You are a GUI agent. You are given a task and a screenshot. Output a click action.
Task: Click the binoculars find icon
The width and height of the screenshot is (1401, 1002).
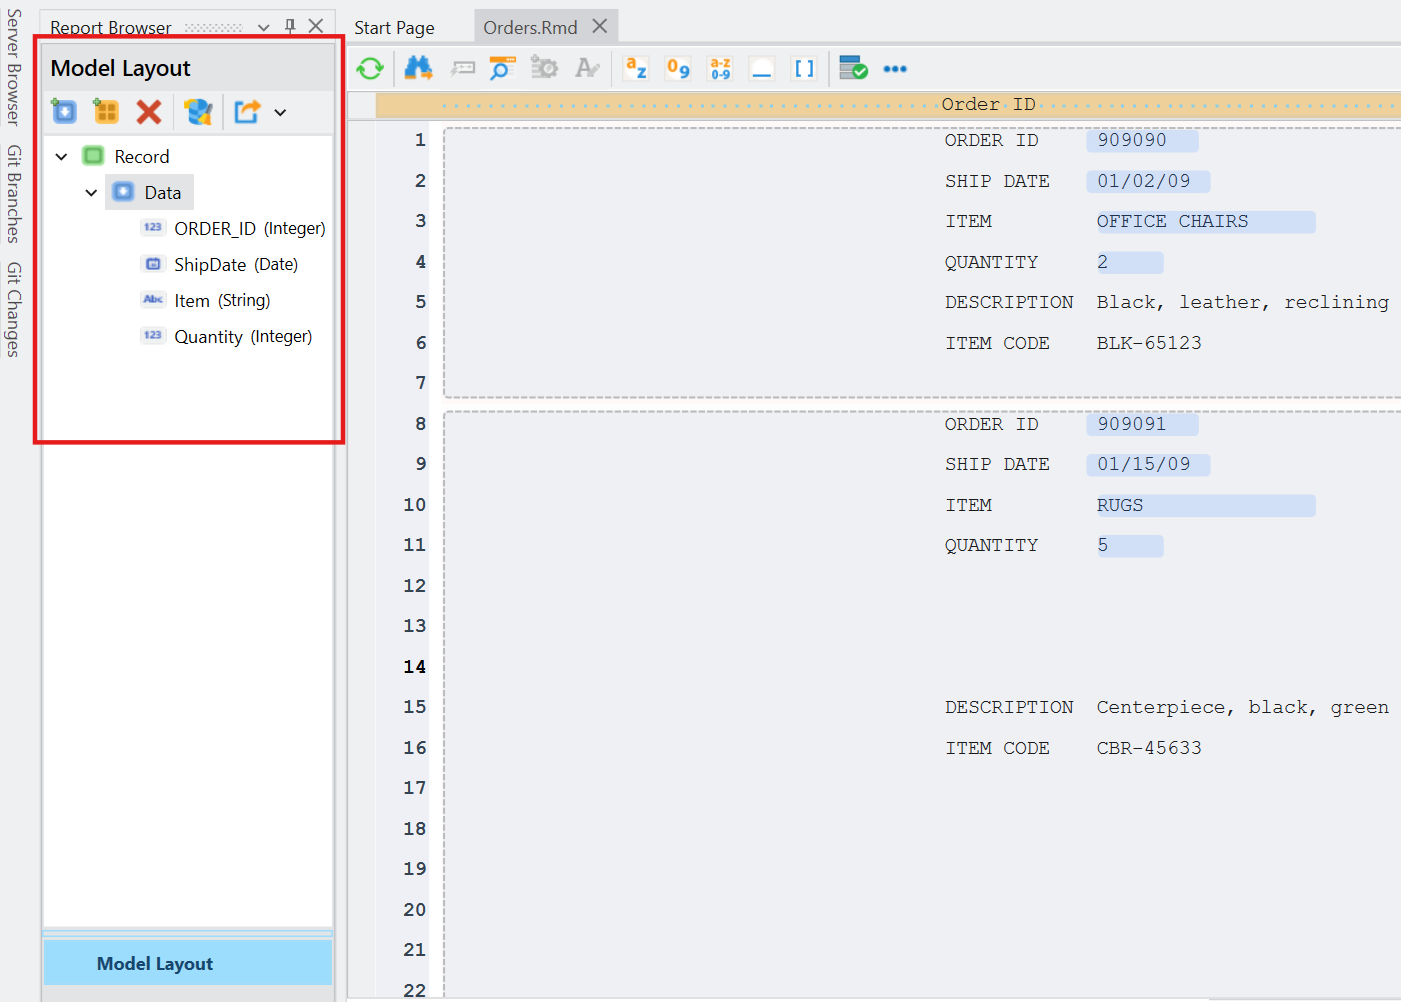tap(418, 68)
